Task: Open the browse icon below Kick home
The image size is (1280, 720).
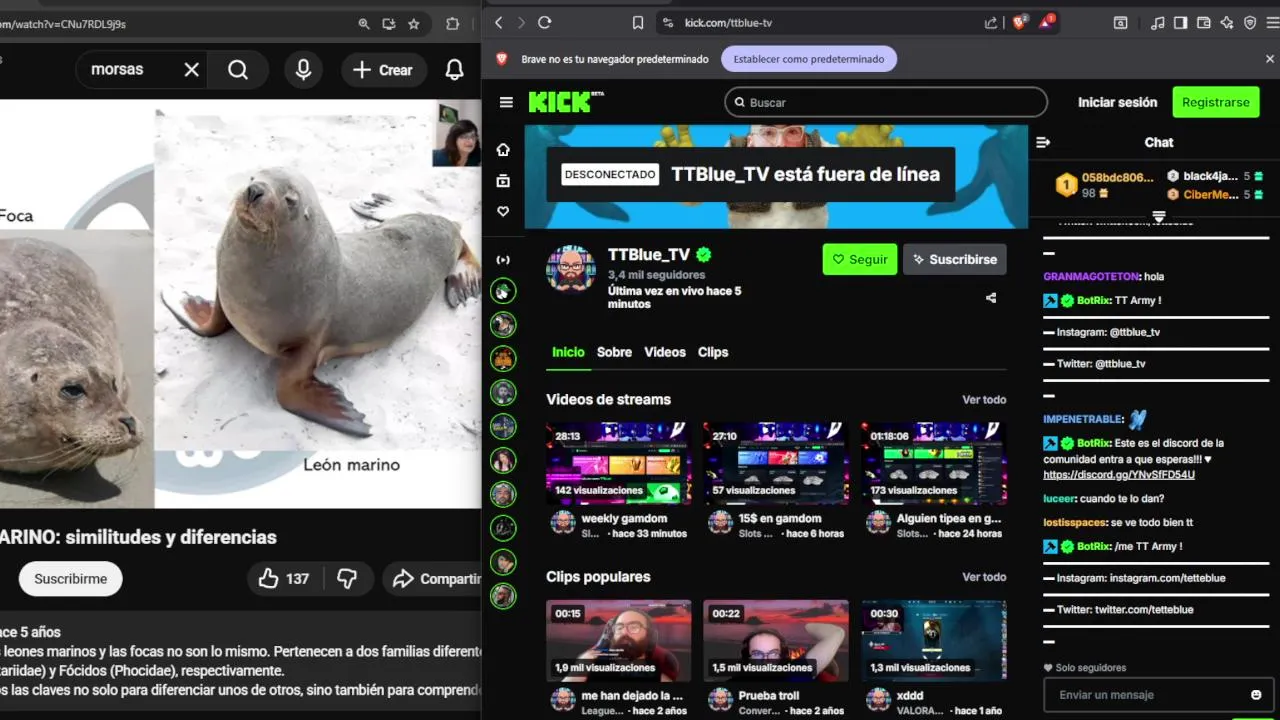Action: point(503,181)
